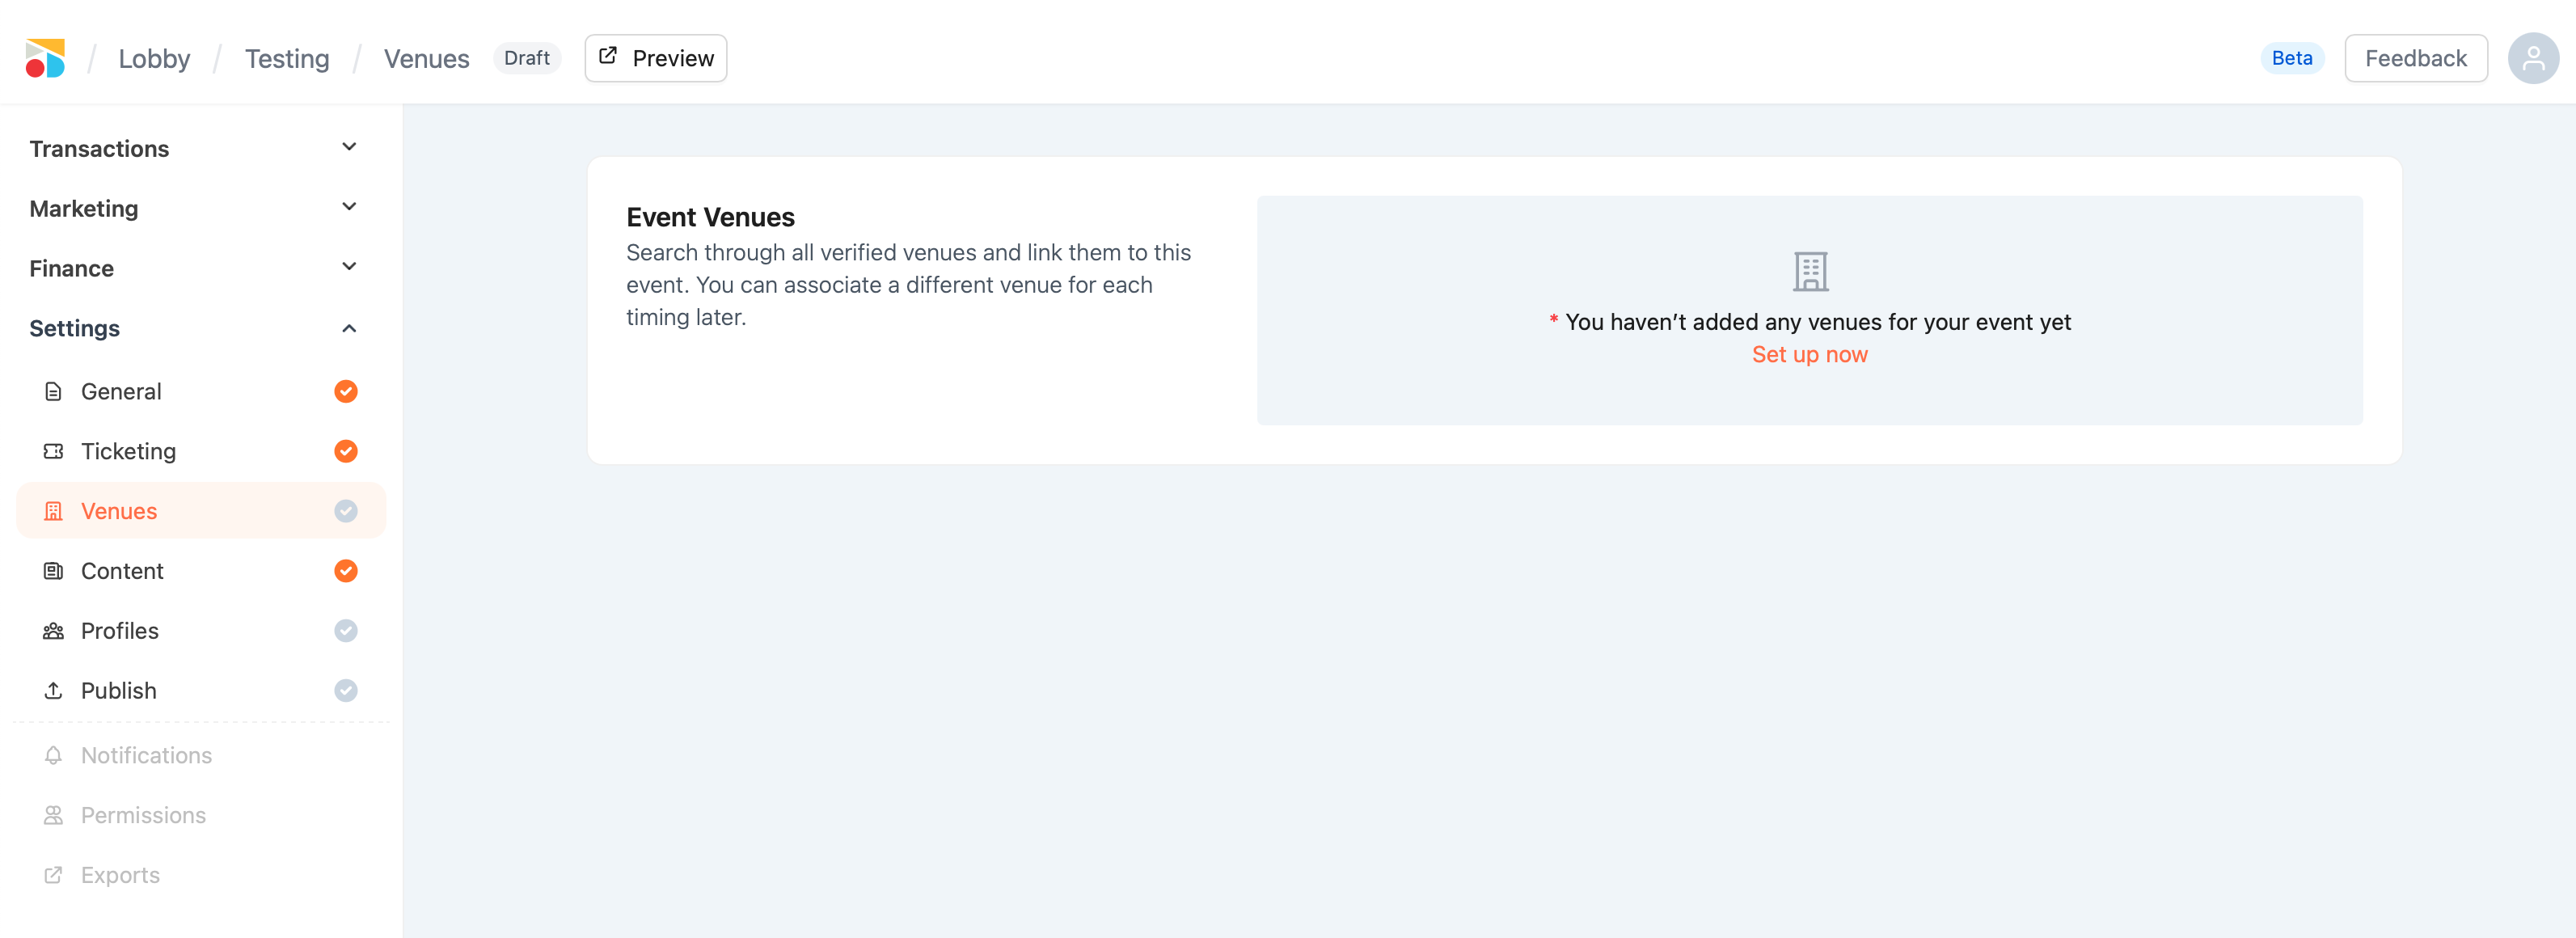Click the Venues grey checkmark badge
Screen dimensions: 2576x938
(x=346, y=511)
